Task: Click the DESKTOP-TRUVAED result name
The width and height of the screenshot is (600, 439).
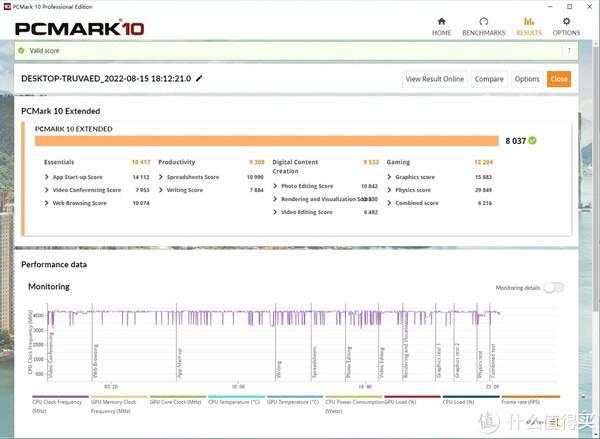Action: 106,78
